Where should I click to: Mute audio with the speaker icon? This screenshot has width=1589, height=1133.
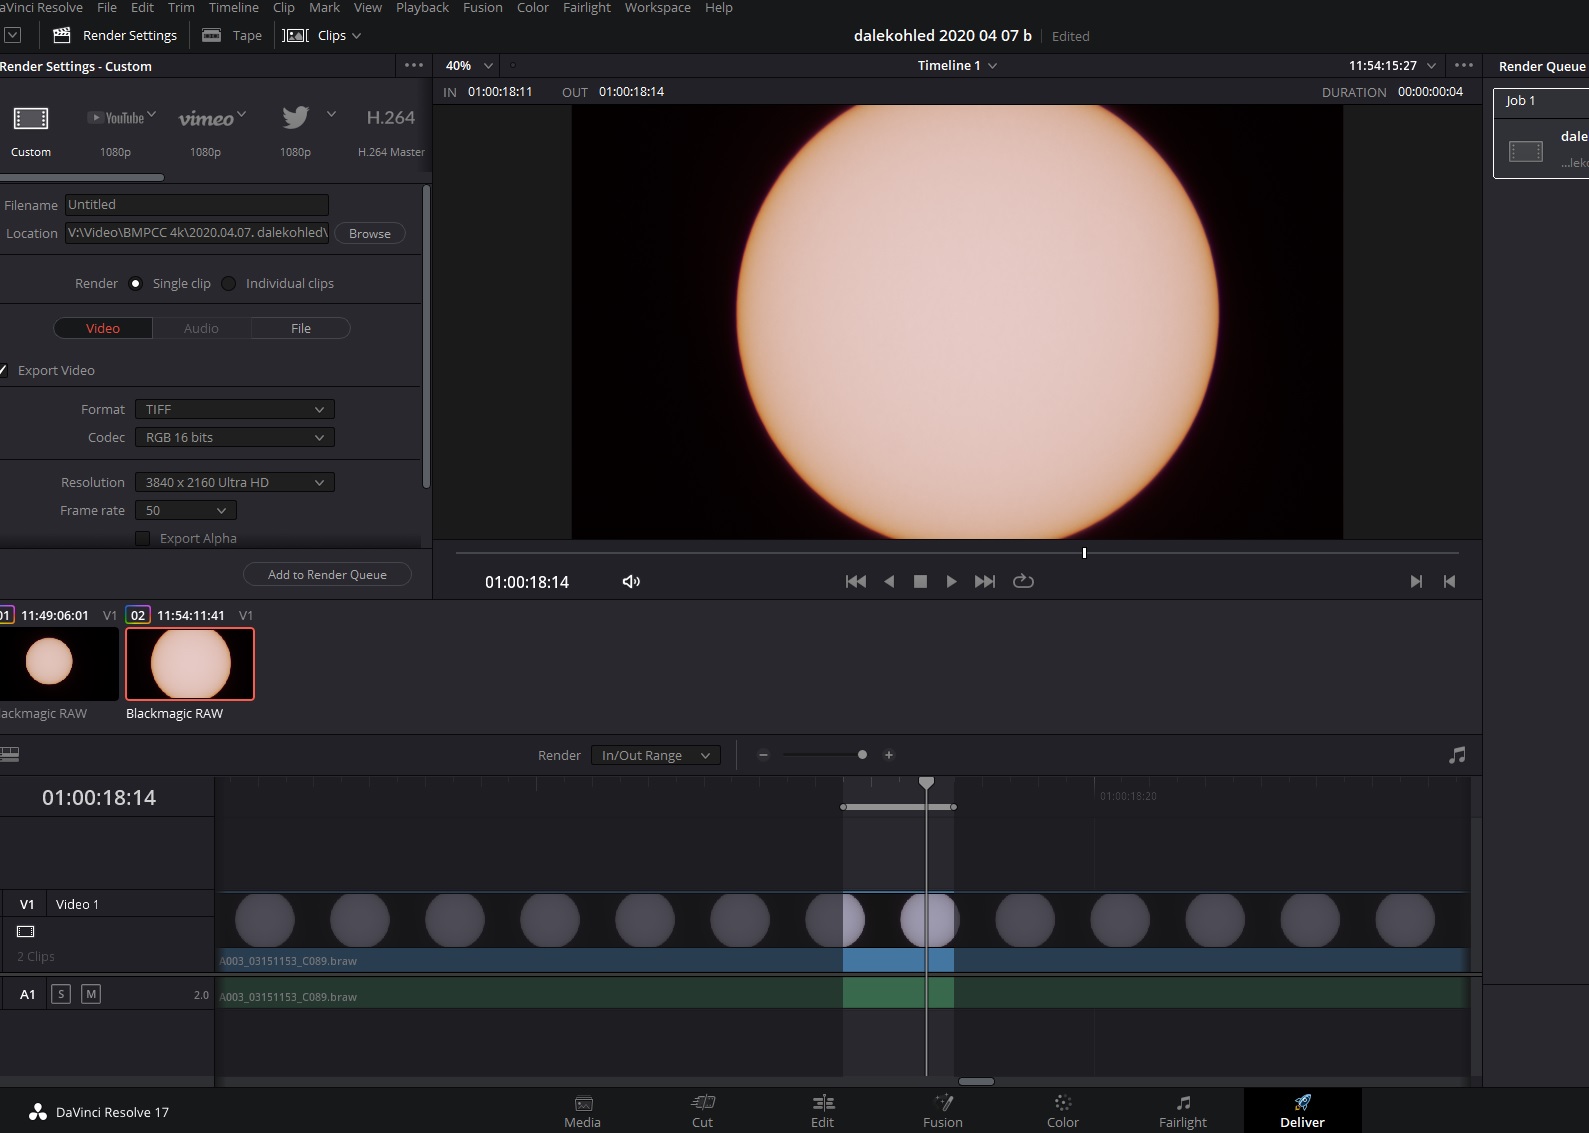click(x=631, y=581)
